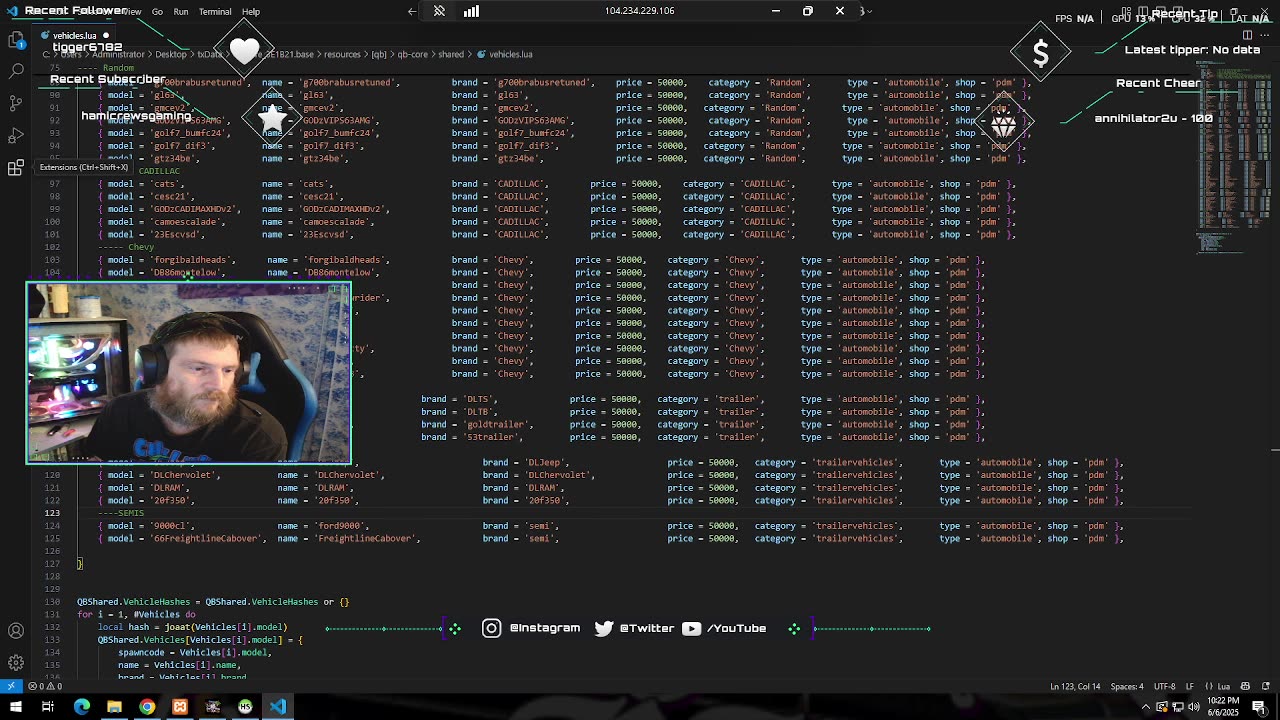
Task: Open the Source Control view
Action: tap(16, 103)
